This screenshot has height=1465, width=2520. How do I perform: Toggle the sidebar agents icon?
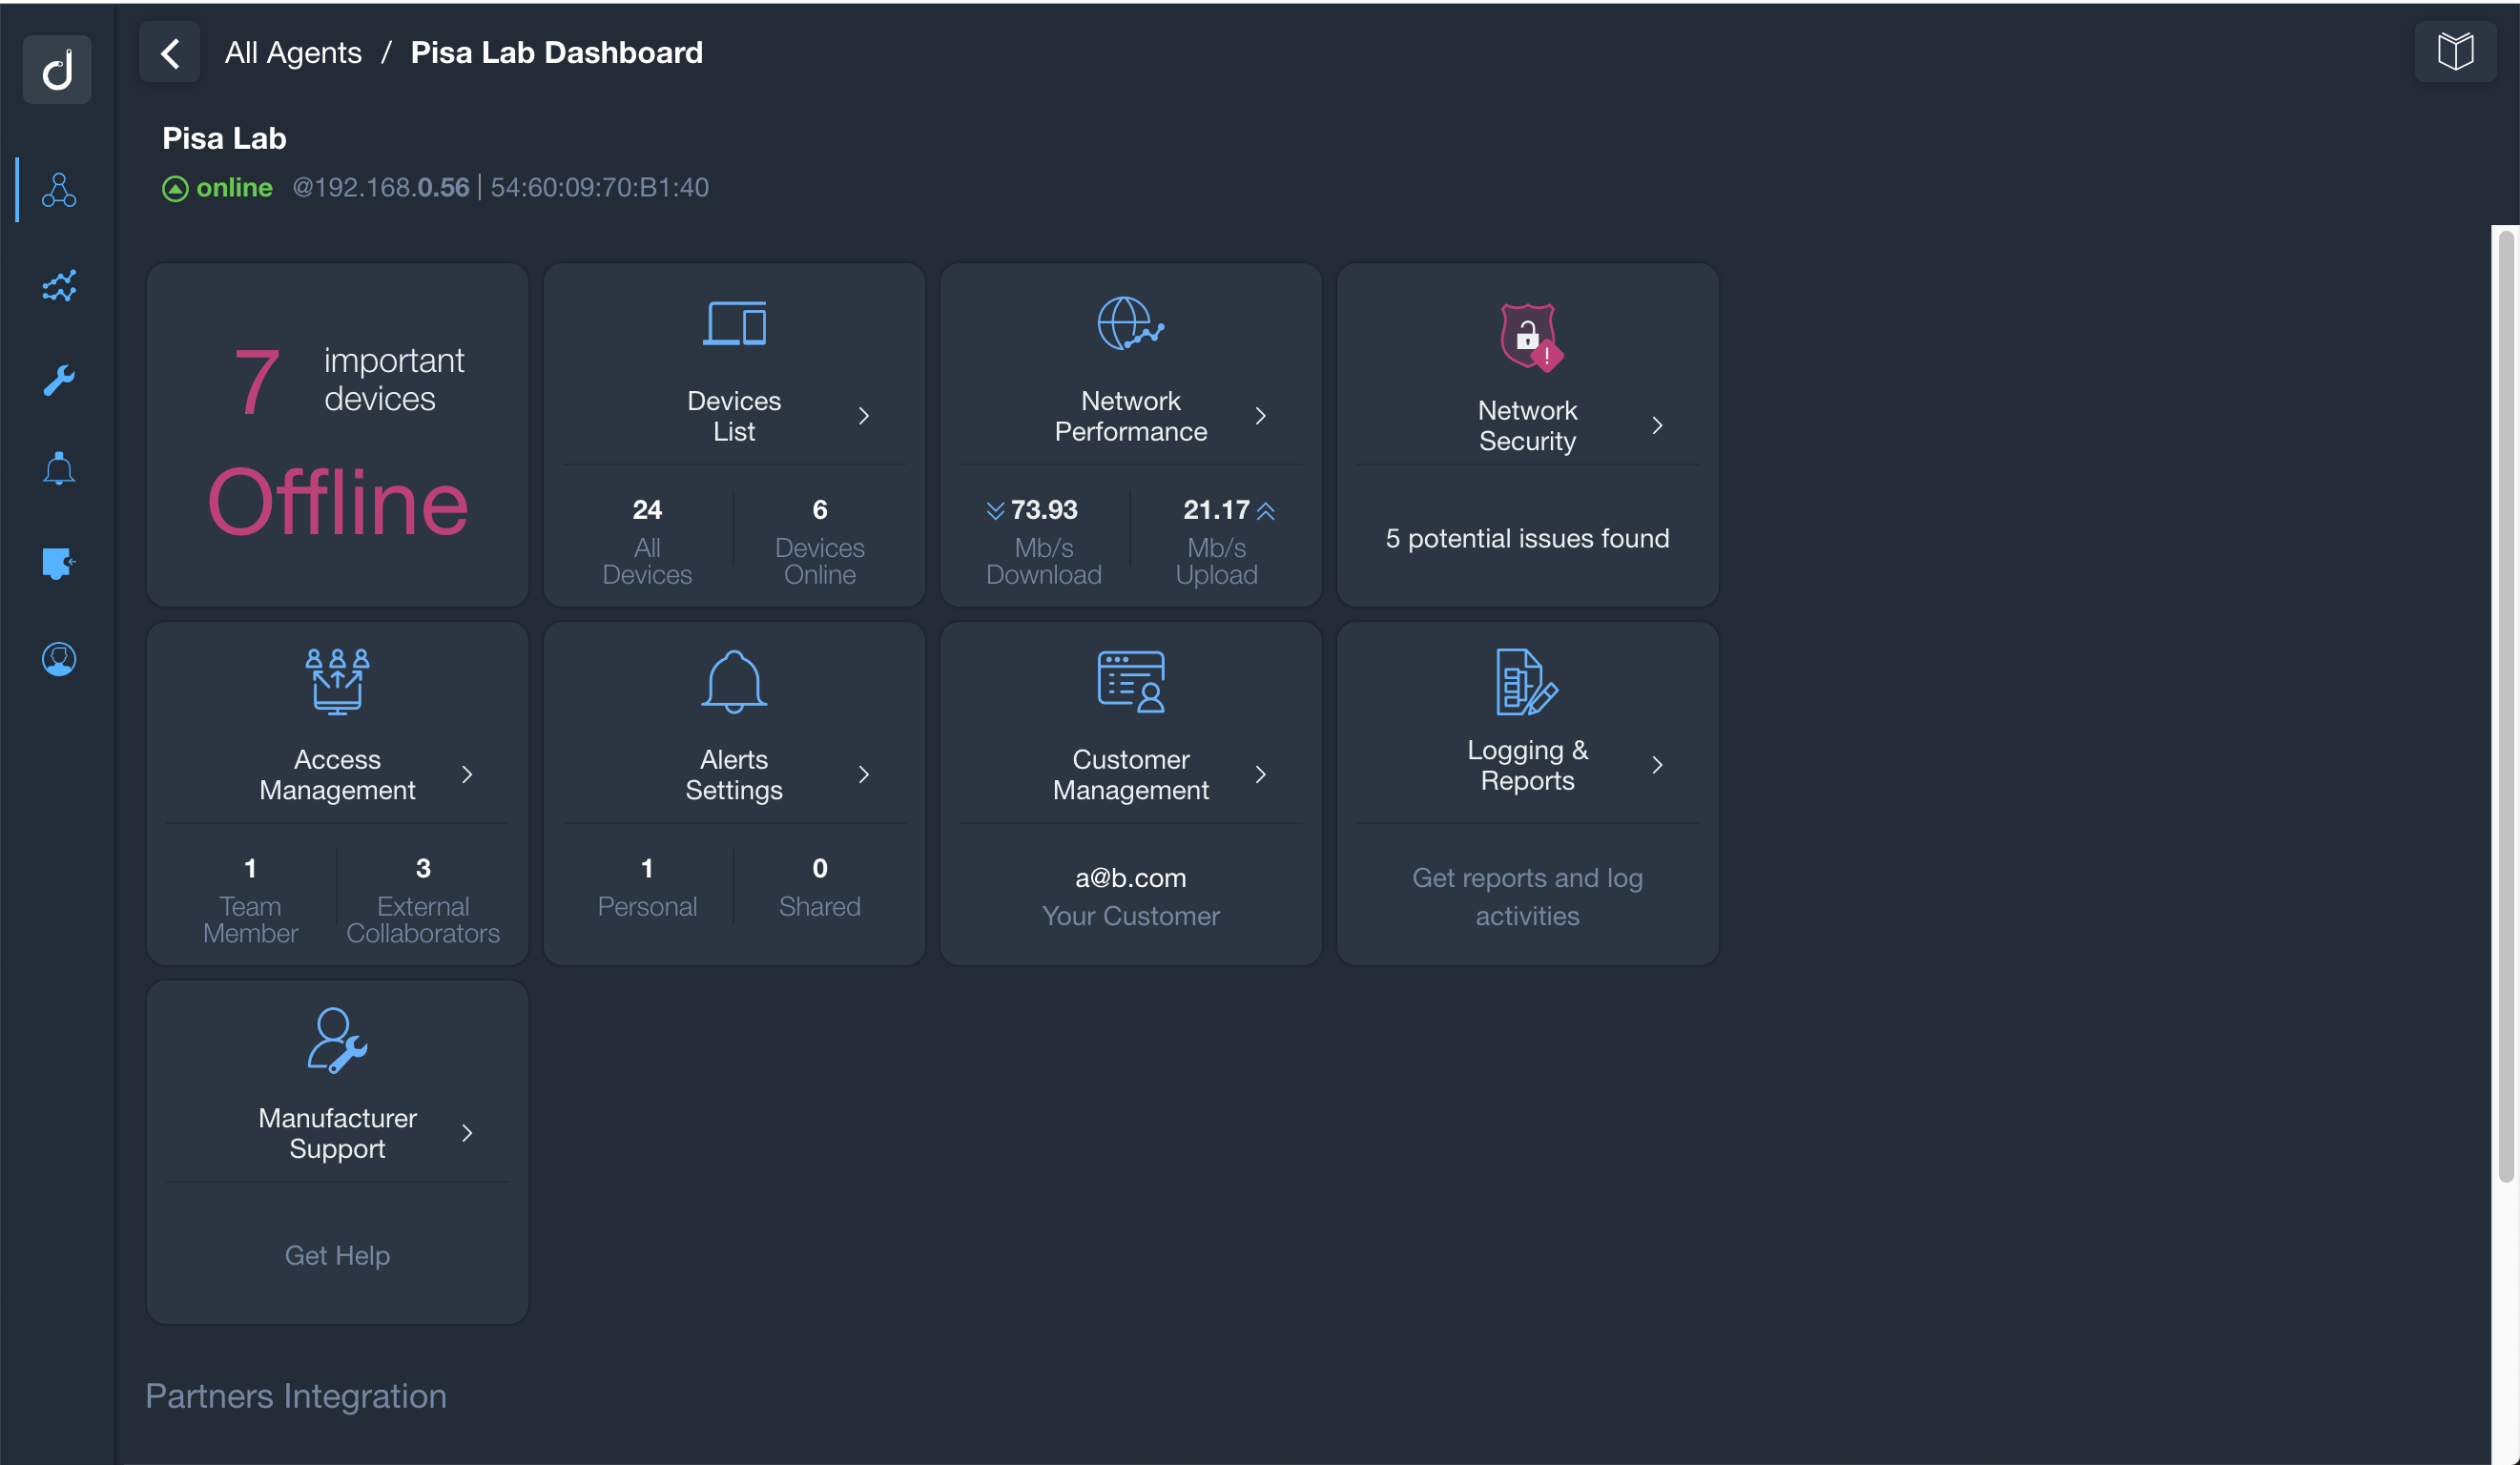(x=57, y=192)
